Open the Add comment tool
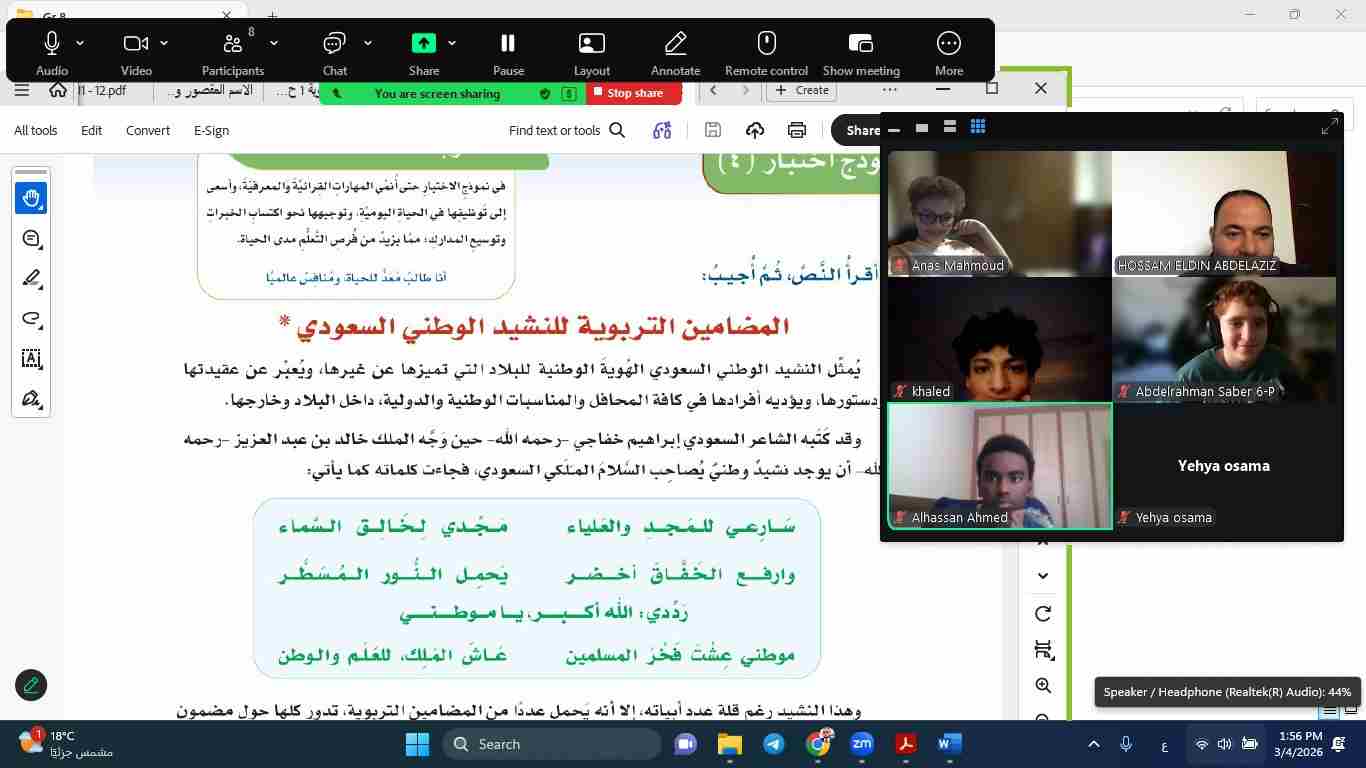The width and height of the screenshot is (1366, 768). (x=31, y=239)
